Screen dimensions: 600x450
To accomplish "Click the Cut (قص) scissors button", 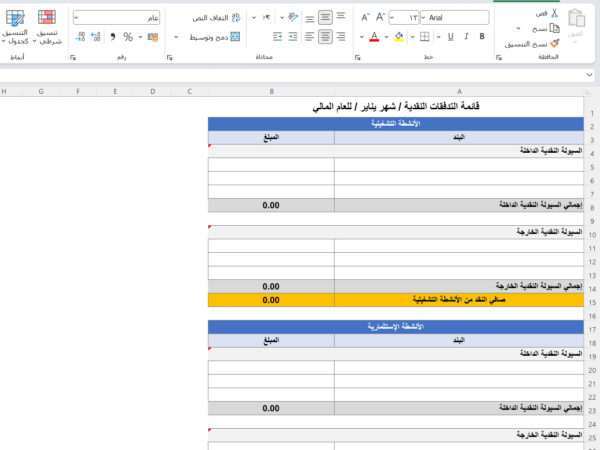I will [548, 14].
